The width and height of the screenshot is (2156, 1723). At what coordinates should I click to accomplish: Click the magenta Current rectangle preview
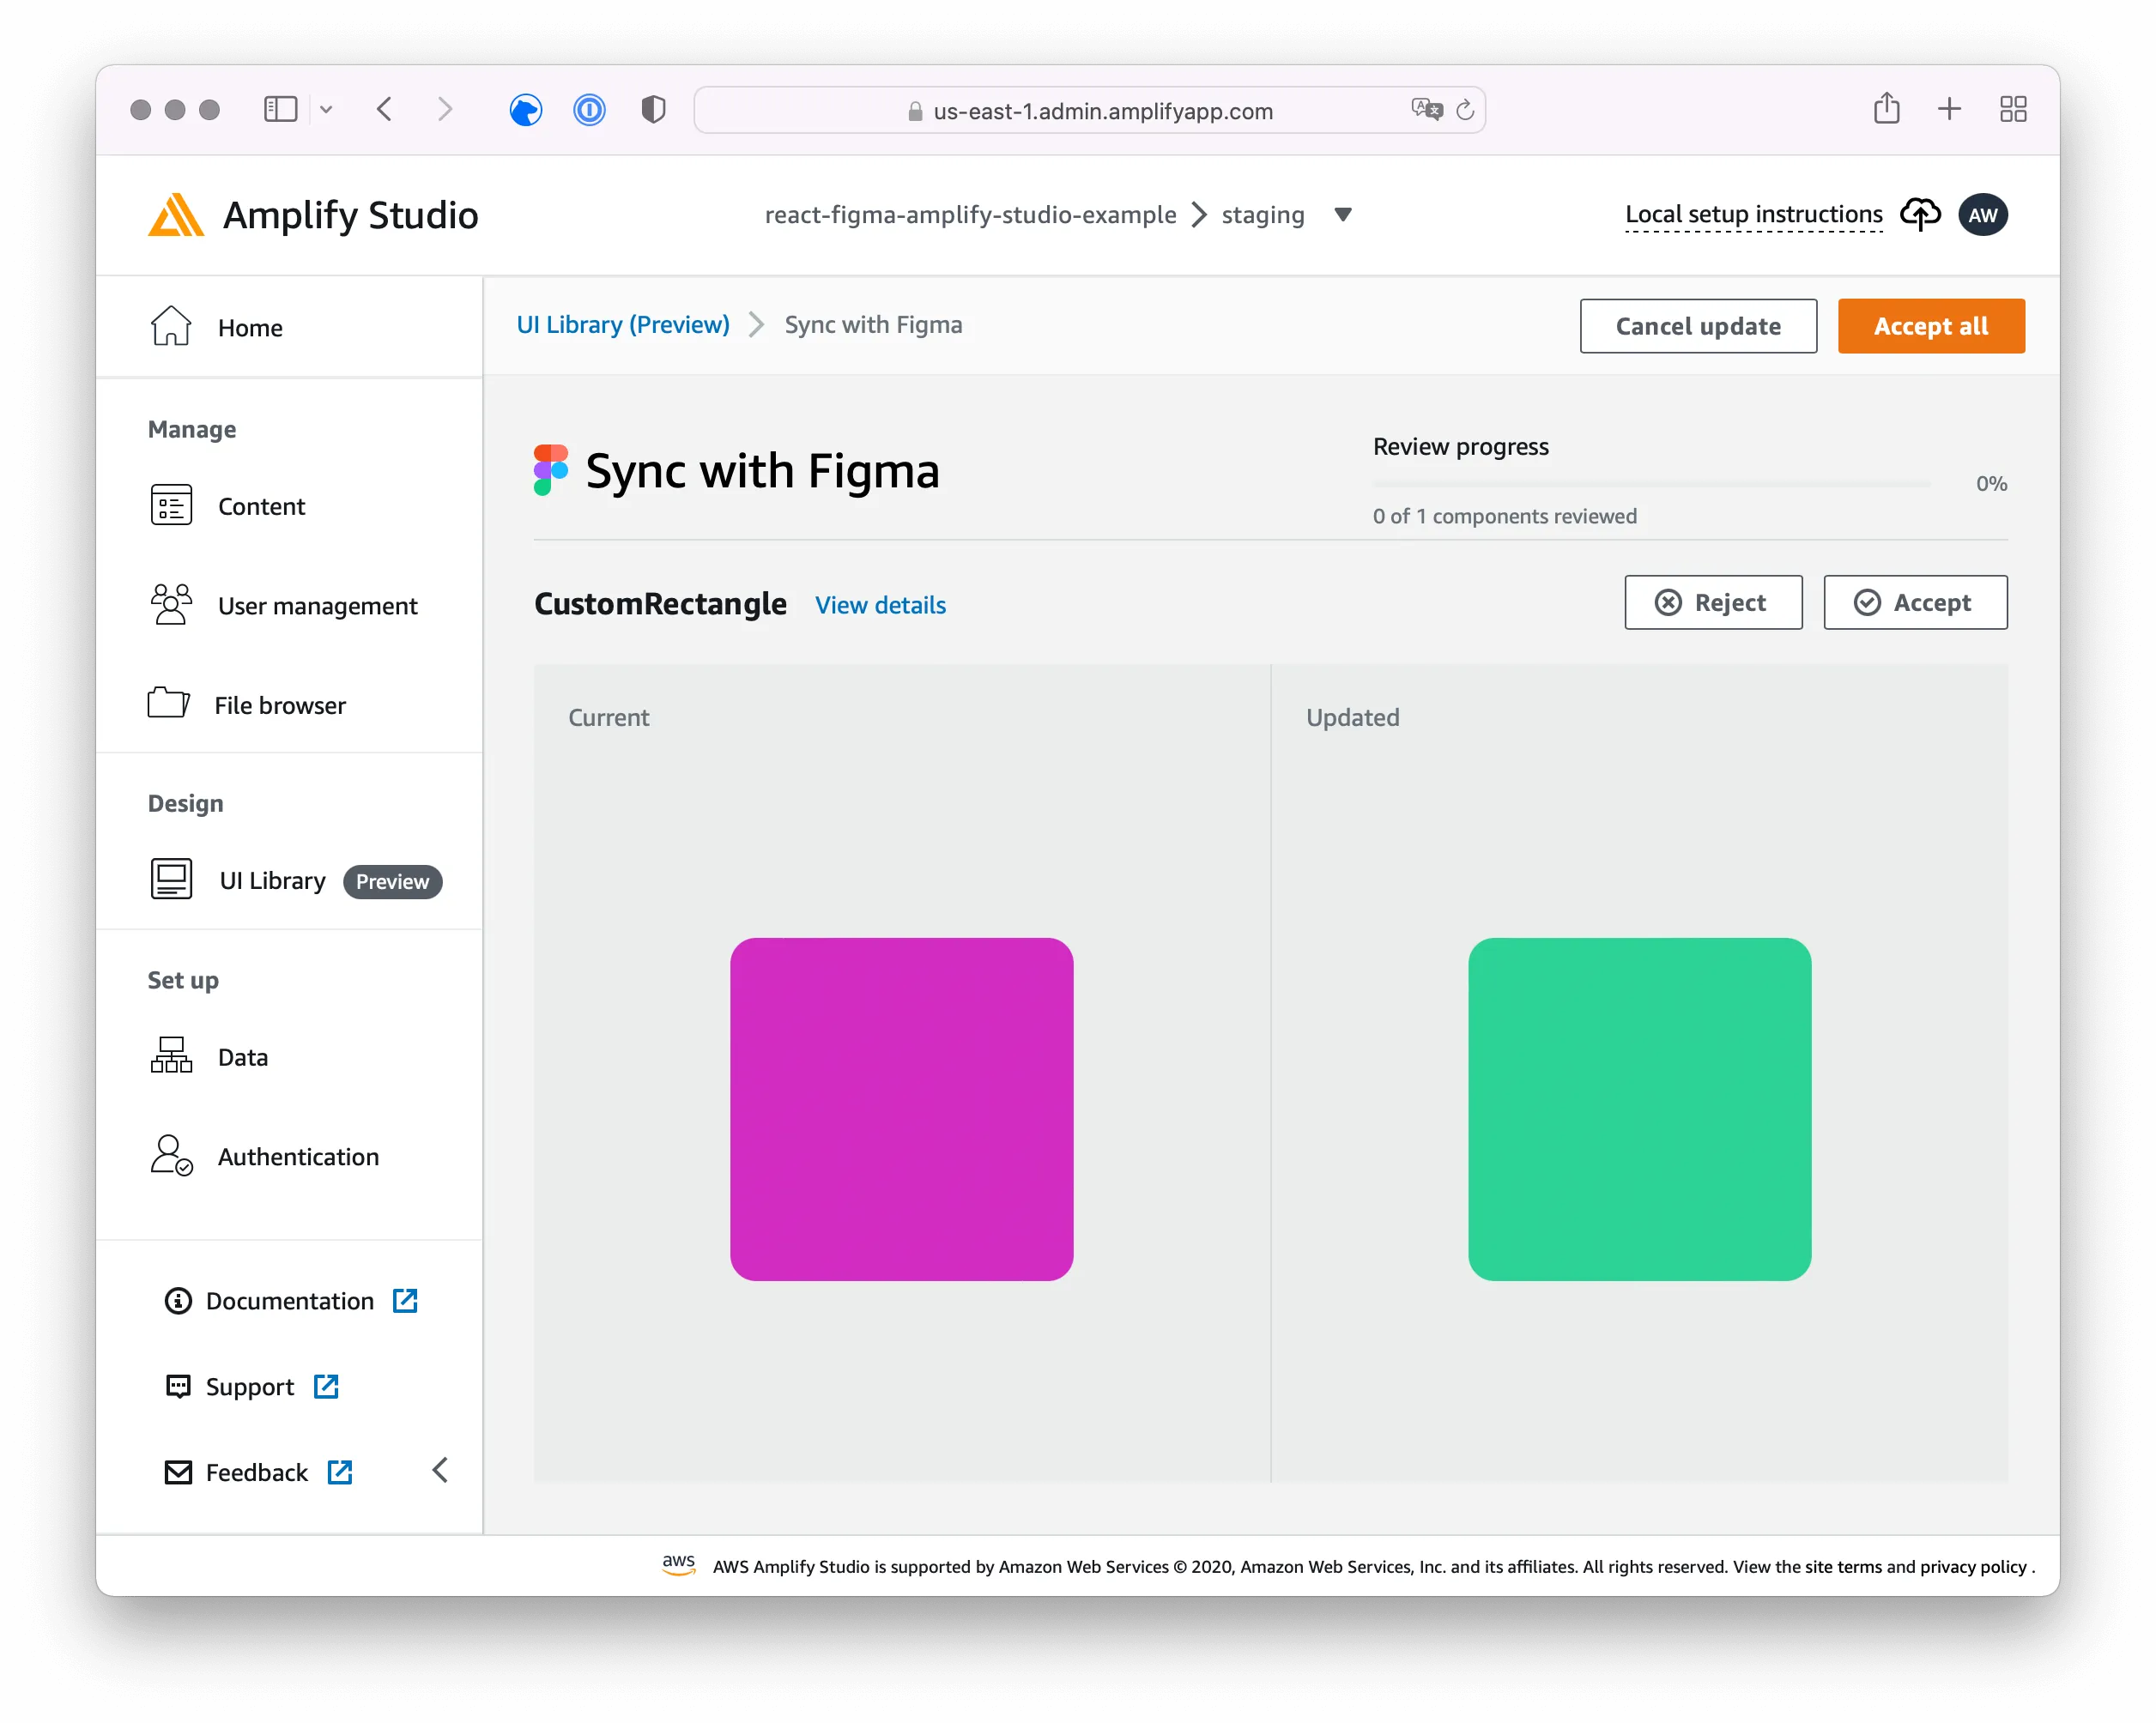point(901,1107)
